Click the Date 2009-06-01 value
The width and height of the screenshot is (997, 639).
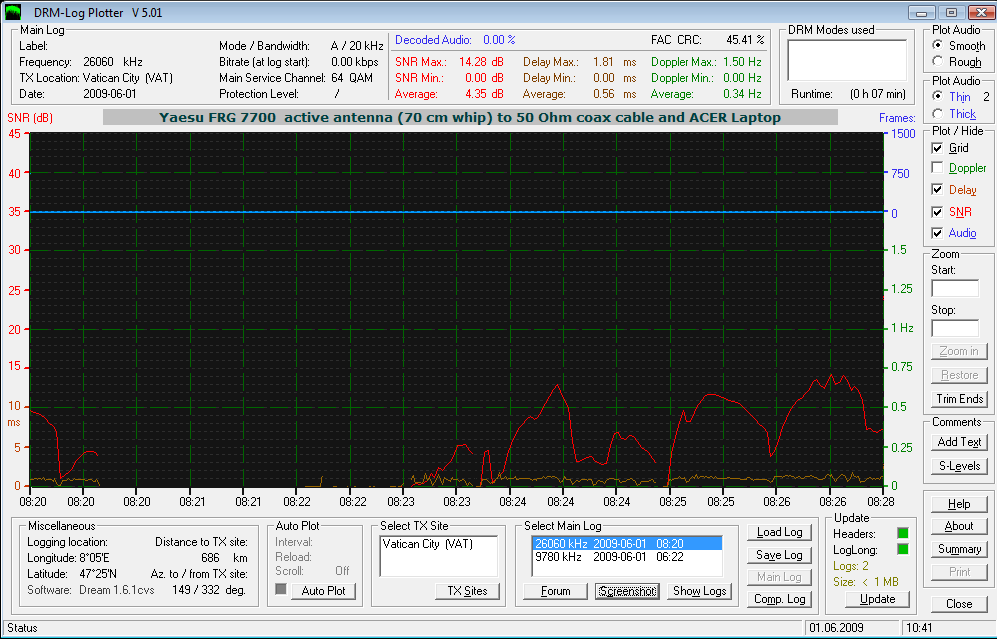click(x=109, y=93)
